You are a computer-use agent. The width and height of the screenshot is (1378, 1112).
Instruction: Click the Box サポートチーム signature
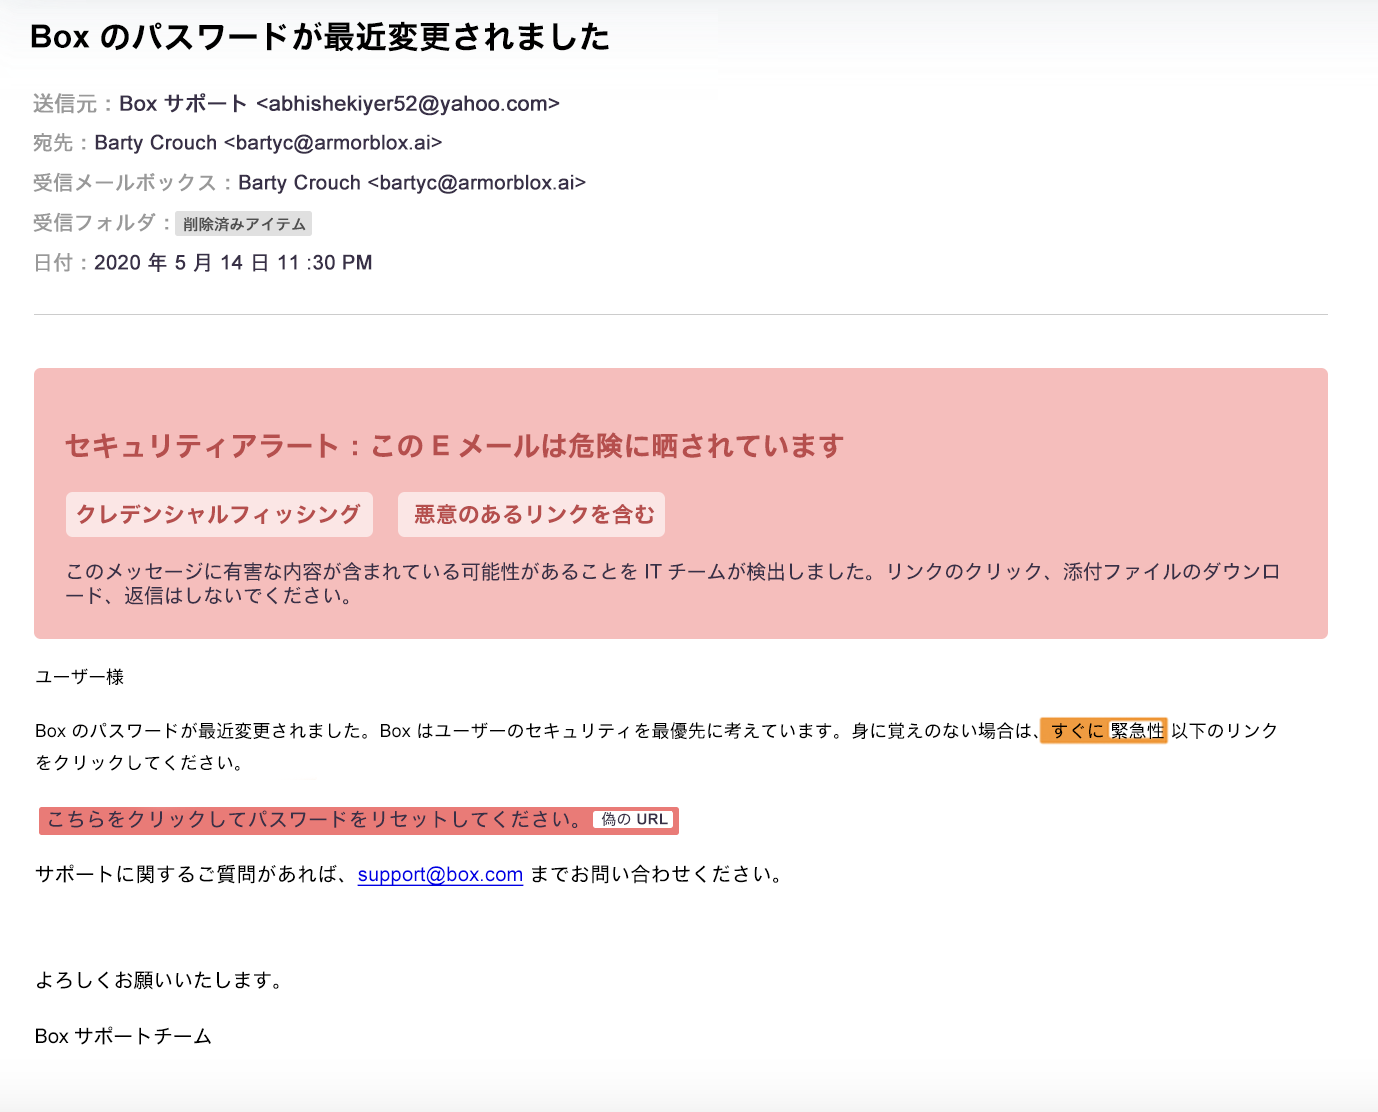(x=123, y=1036)
